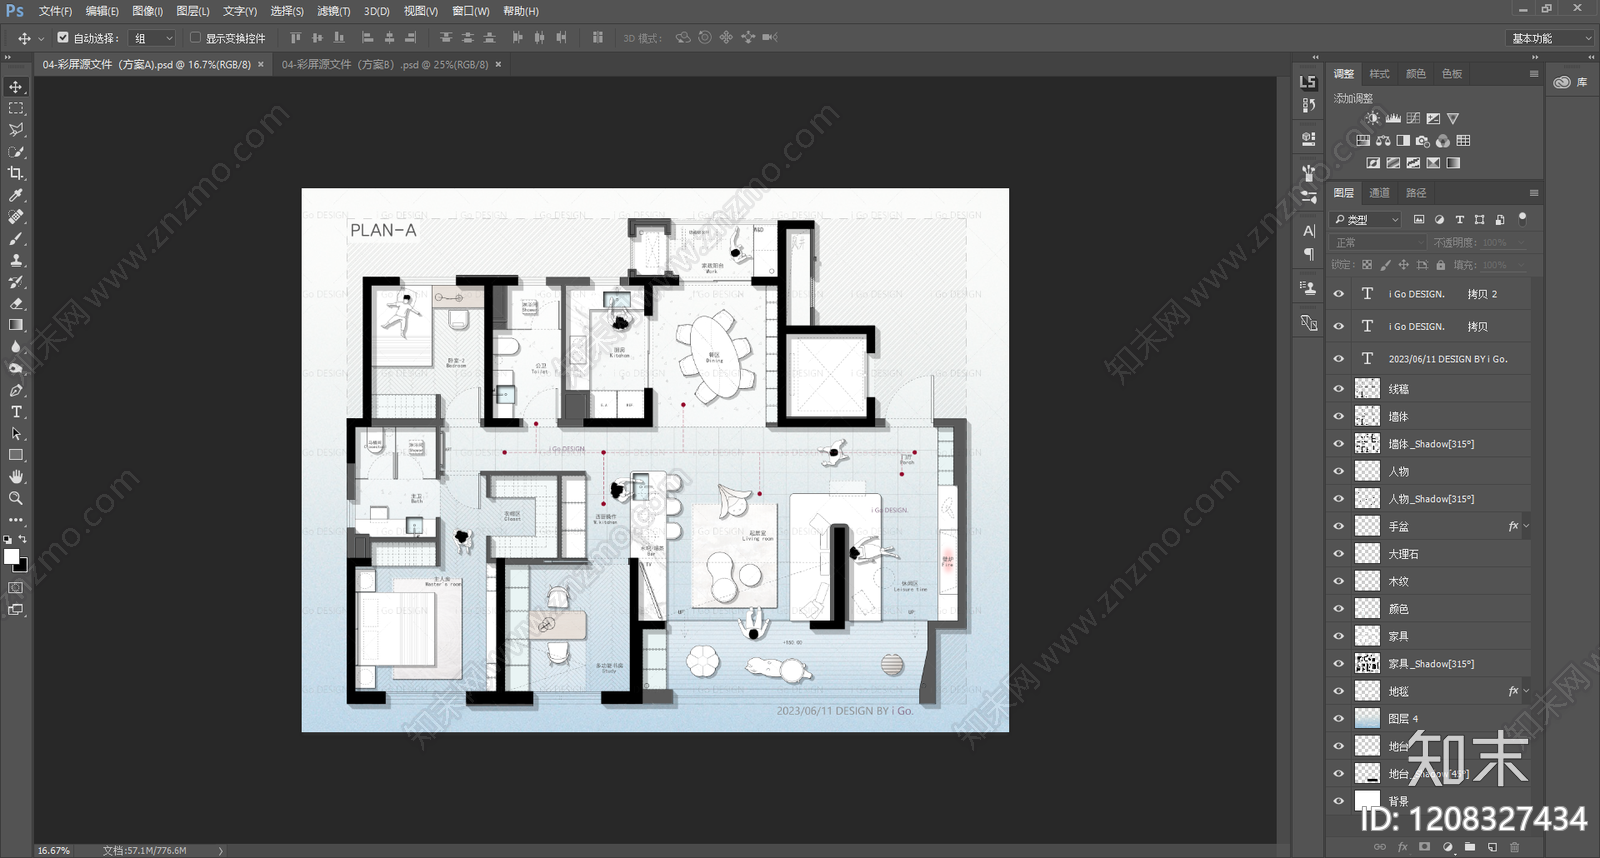
Task: Select the Gradient tool
Action: point(16,325)
